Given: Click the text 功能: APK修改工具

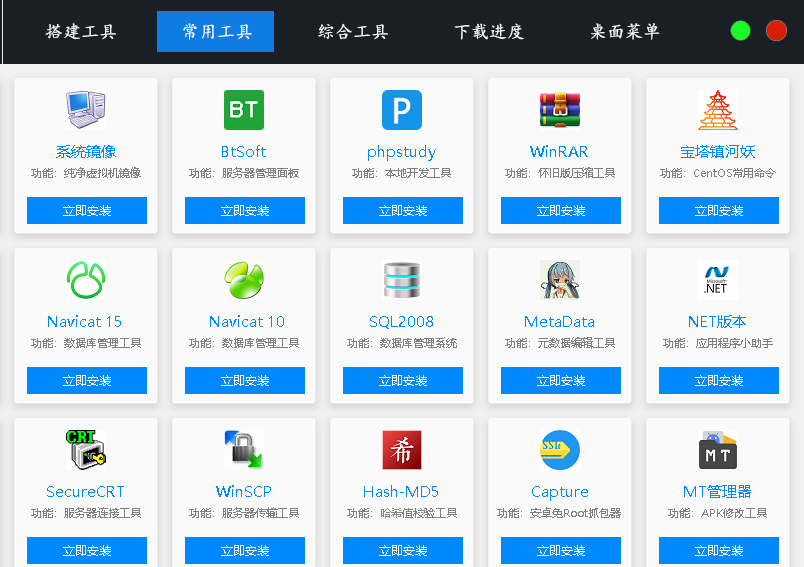Looking at the screenshot, I should tap(717, 513).
